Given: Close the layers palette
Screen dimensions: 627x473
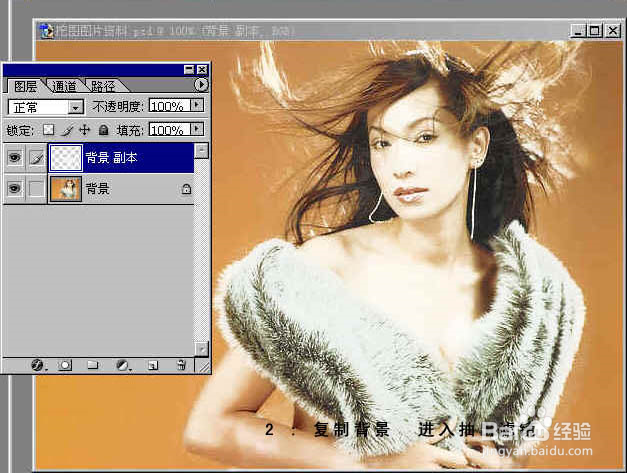Looking at the screenshot, I should pos(202,70).
